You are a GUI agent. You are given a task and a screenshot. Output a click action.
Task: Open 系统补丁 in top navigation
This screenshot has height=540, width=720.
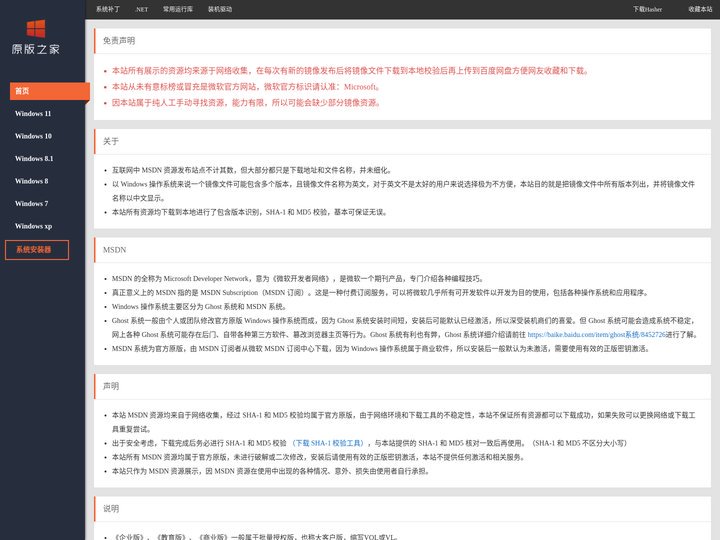coord(108,9)
